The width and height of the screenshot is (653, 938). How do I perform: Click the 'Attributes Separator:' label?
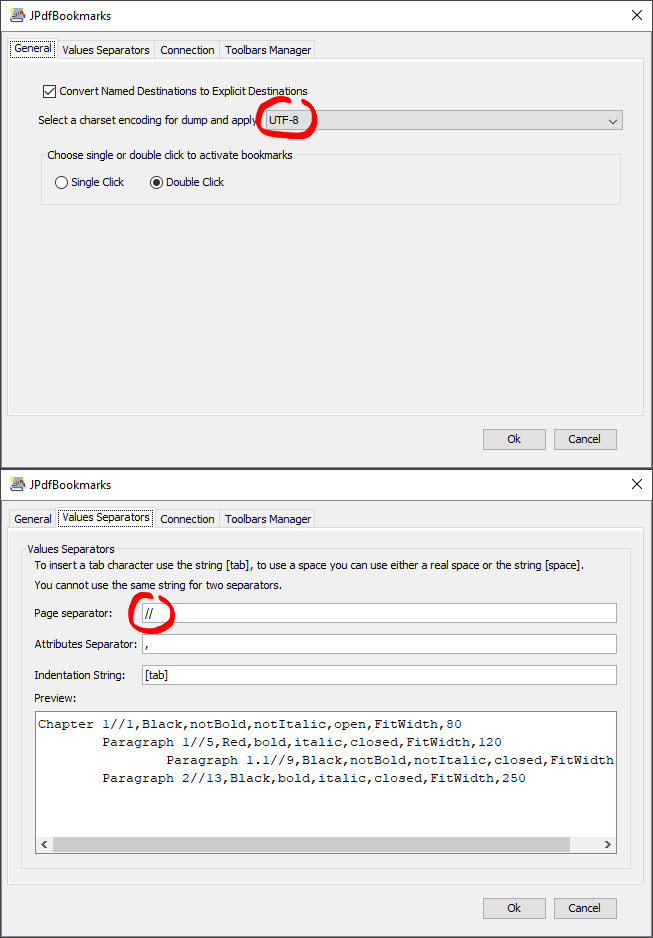[x=86, y=644]
